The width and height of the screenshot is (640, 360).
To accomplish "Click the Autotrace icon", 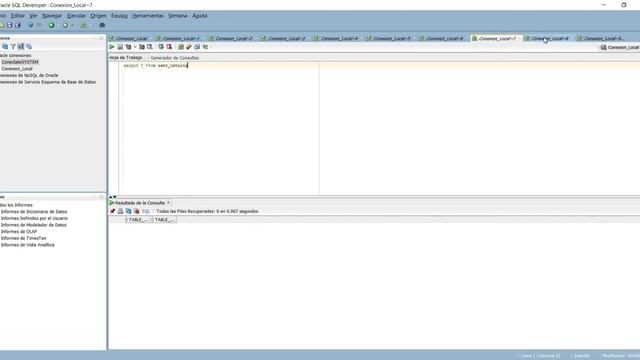I will (x=142, y=47).
